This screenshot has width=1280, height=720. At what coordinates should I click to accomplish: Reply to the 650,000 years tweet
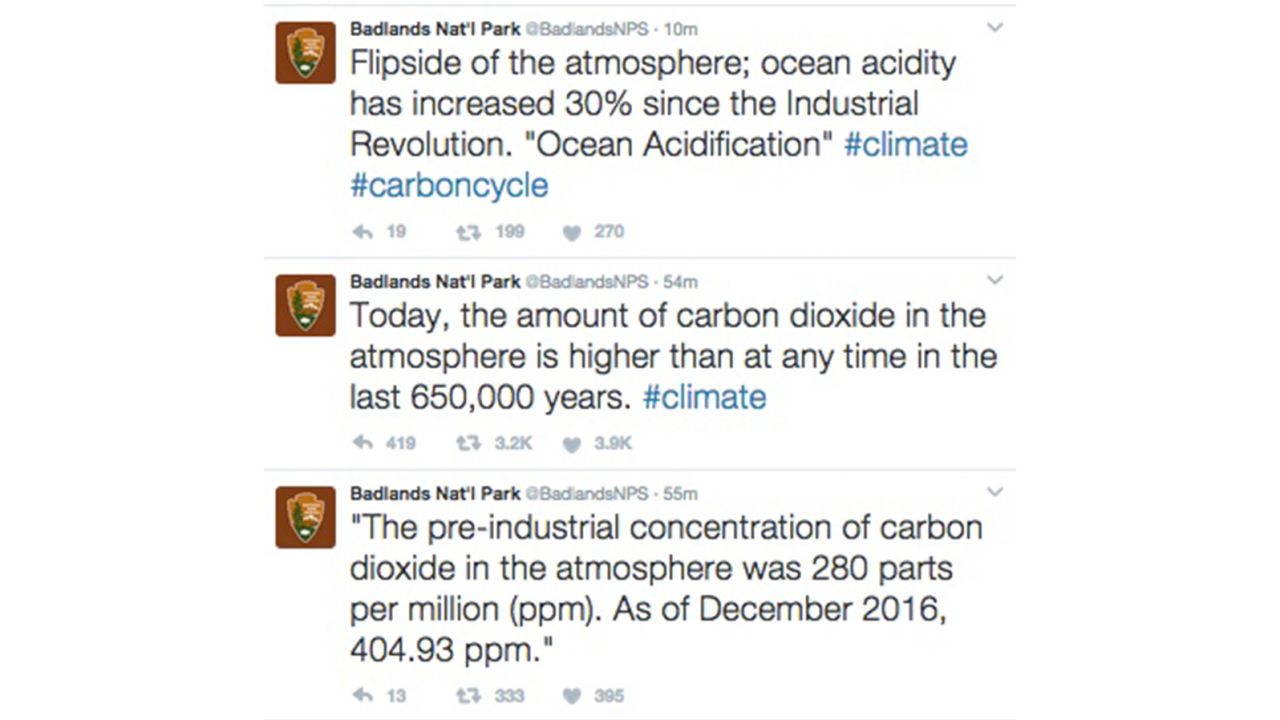pyautogui.click(x=362, y=443)
